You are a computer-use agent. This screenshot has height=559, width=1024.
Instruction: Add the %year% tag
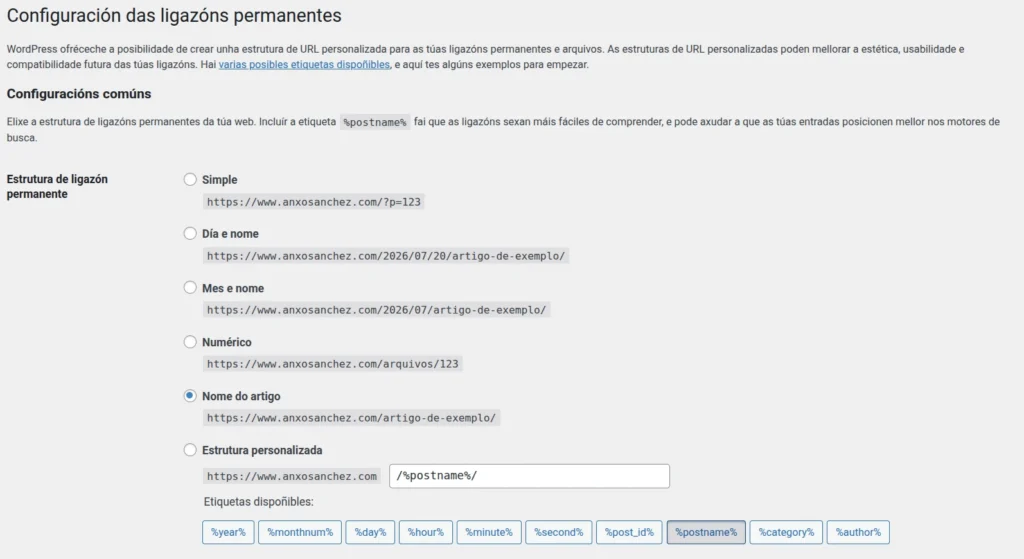(228, 532)
